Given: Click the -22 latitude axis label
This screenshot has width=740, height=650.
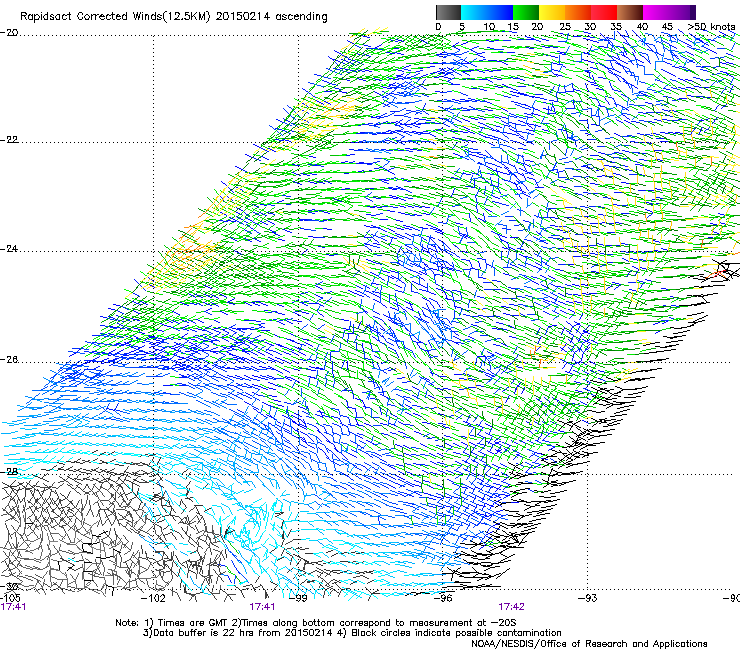Looking at the screenshot, I should coord(9,140).
